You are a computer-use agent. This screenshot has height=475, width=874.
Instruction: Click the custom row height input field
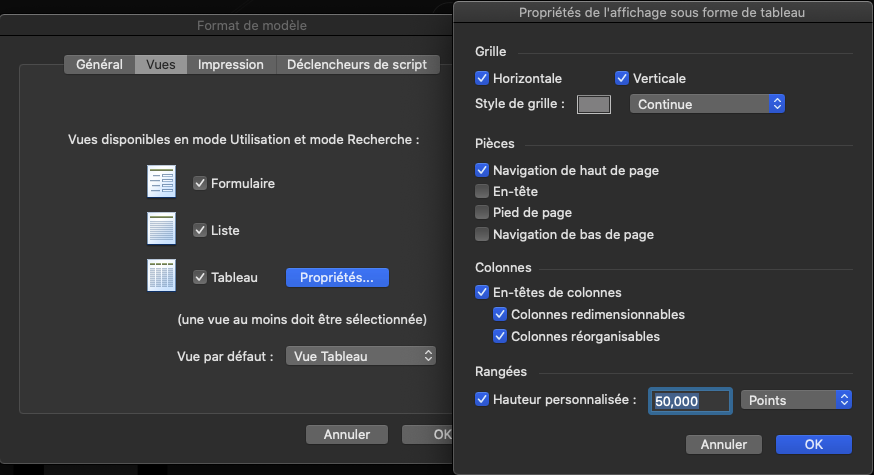point(689,401)
